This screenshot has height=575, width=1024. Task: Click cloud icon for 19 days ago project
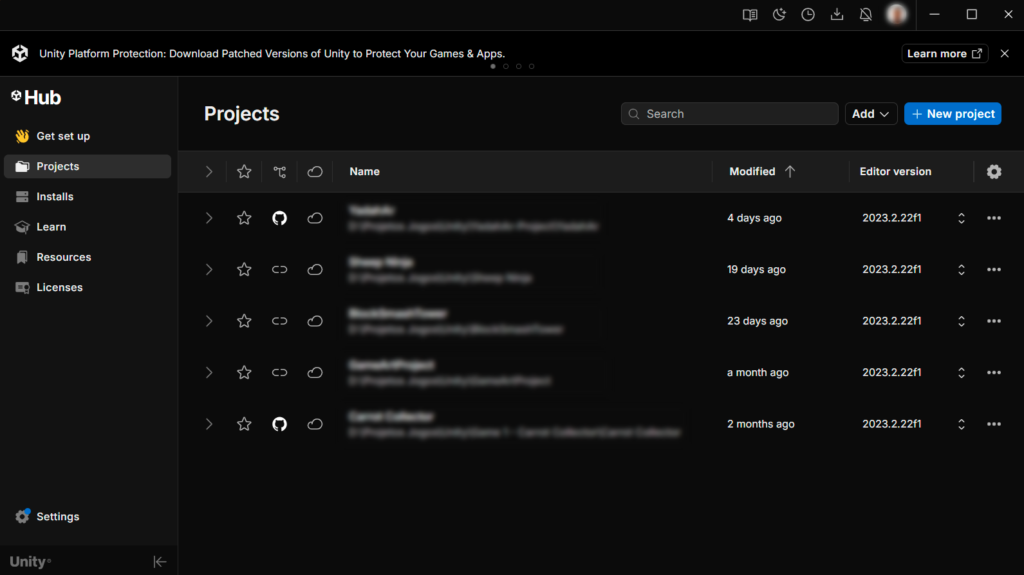pos(315,269)
